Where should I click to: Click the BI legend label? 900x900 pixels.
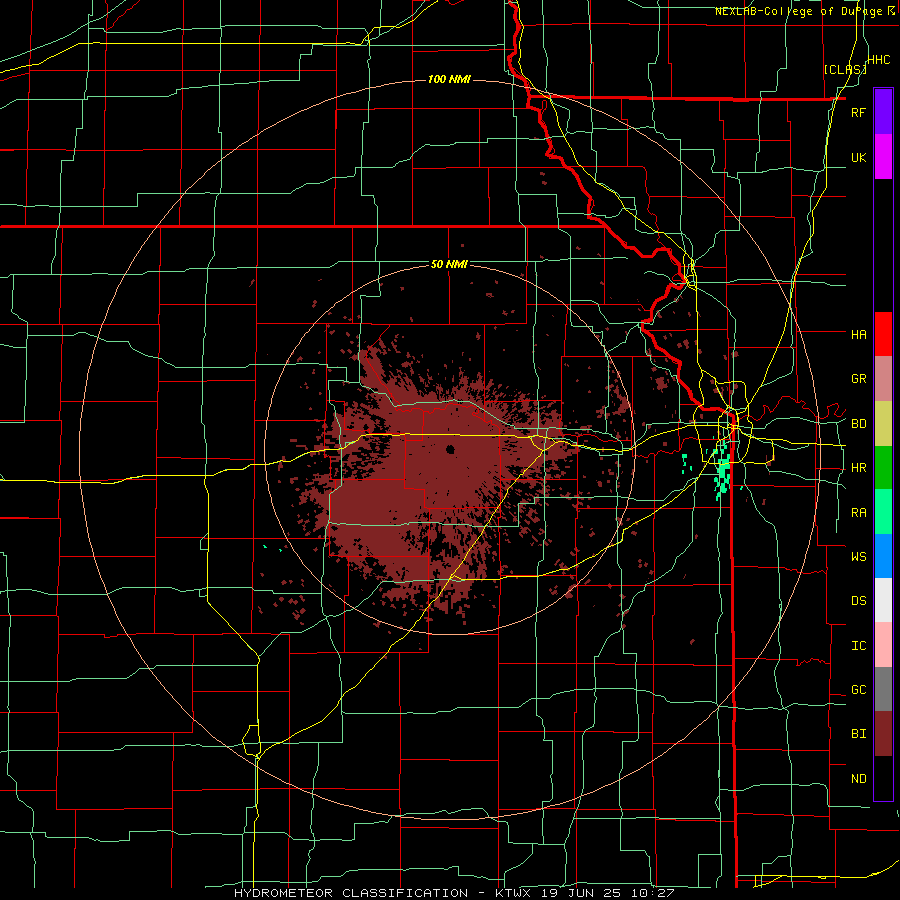(858, 734)
